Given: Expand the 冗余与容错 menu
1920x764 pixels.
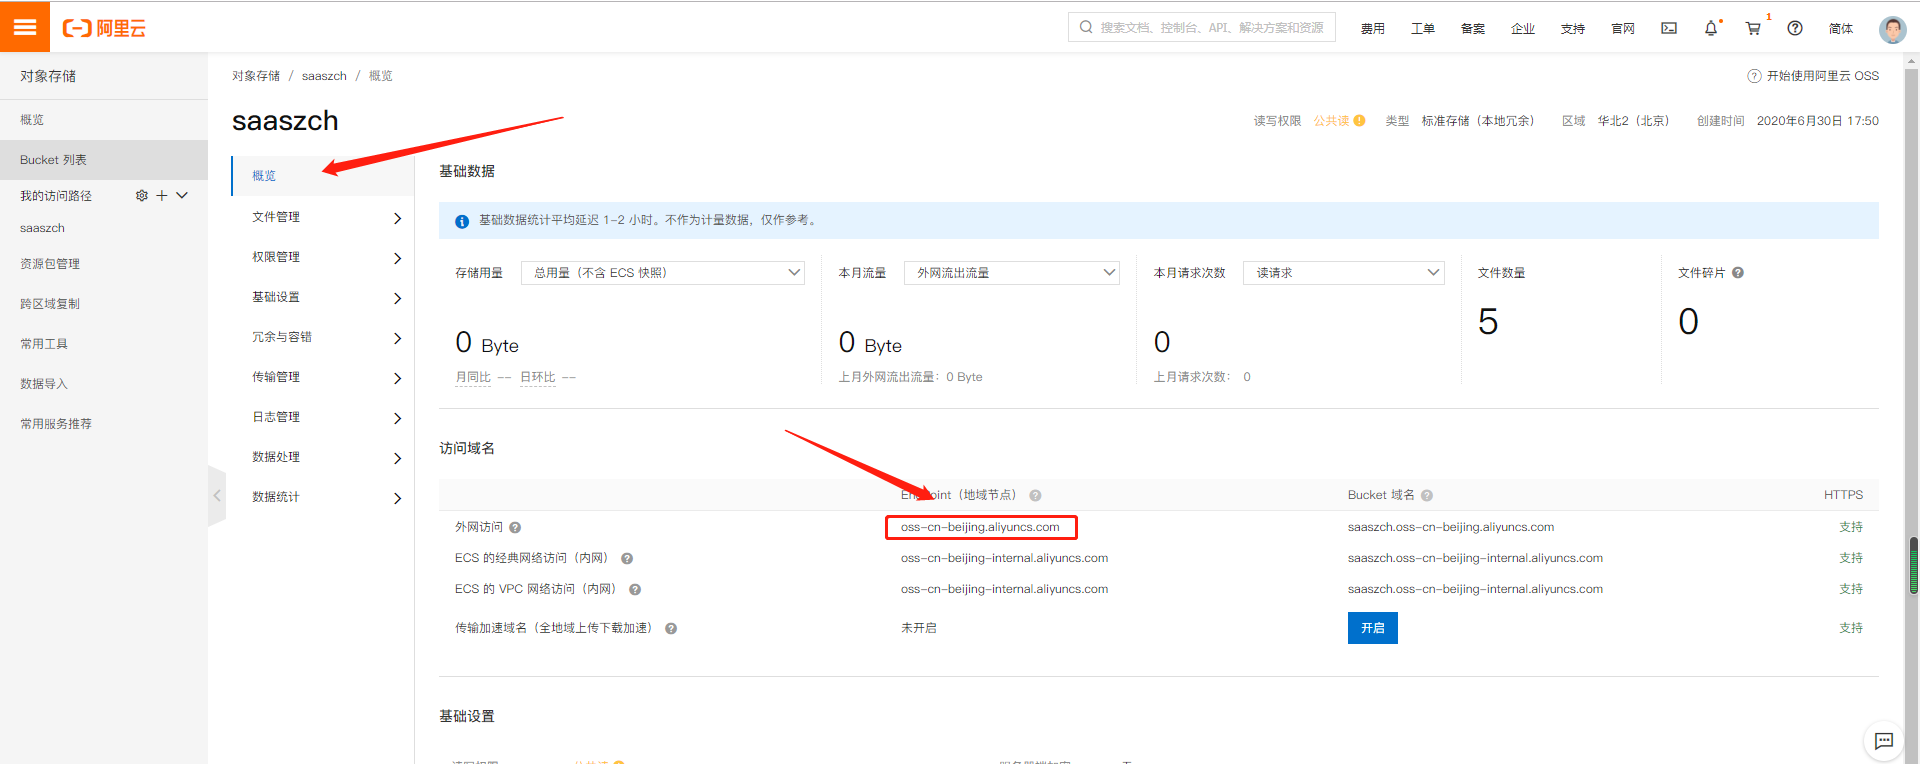Looking at the screenshot, I should (323, 337).
